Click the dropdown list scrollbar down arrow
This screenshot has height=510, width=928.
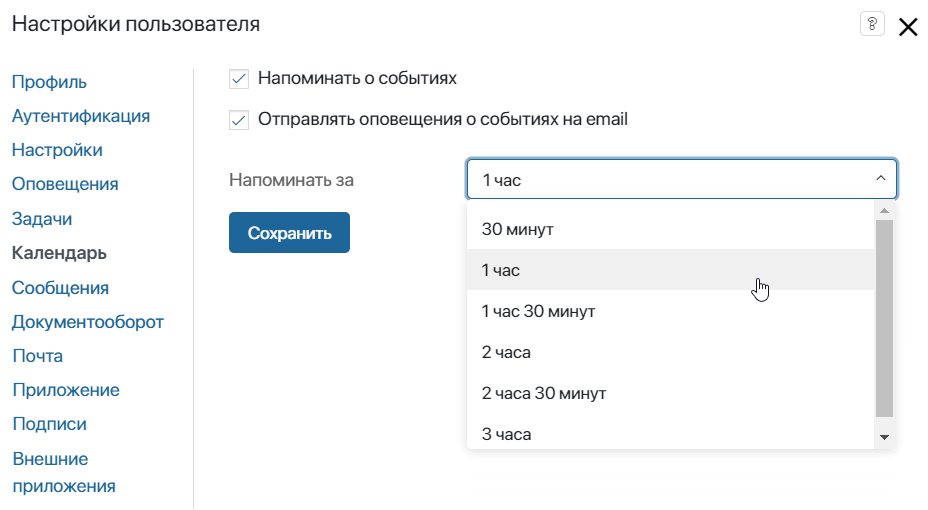click(884, 437)
